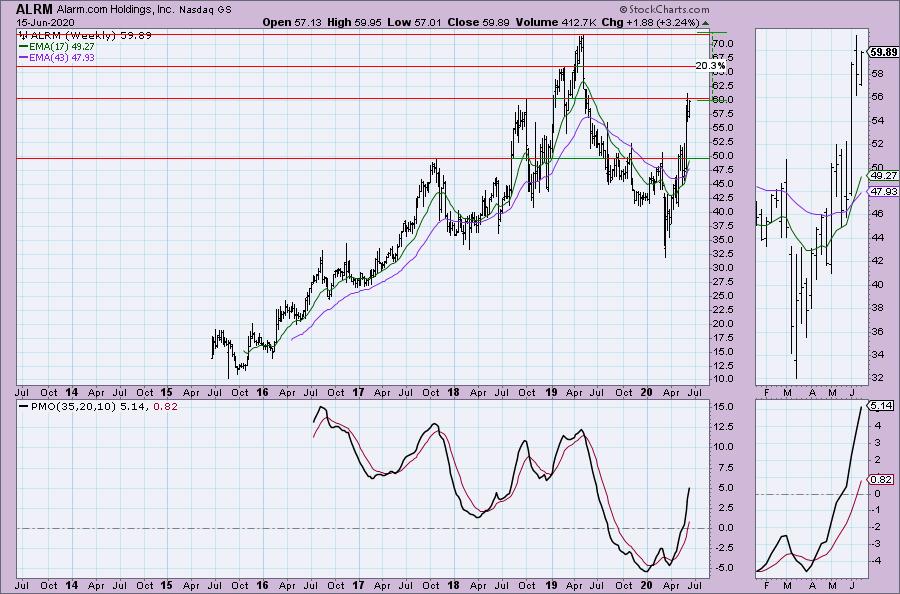
Task: Select the EMA(43) 47.93 legend text
Action: [x=62, y=57]
